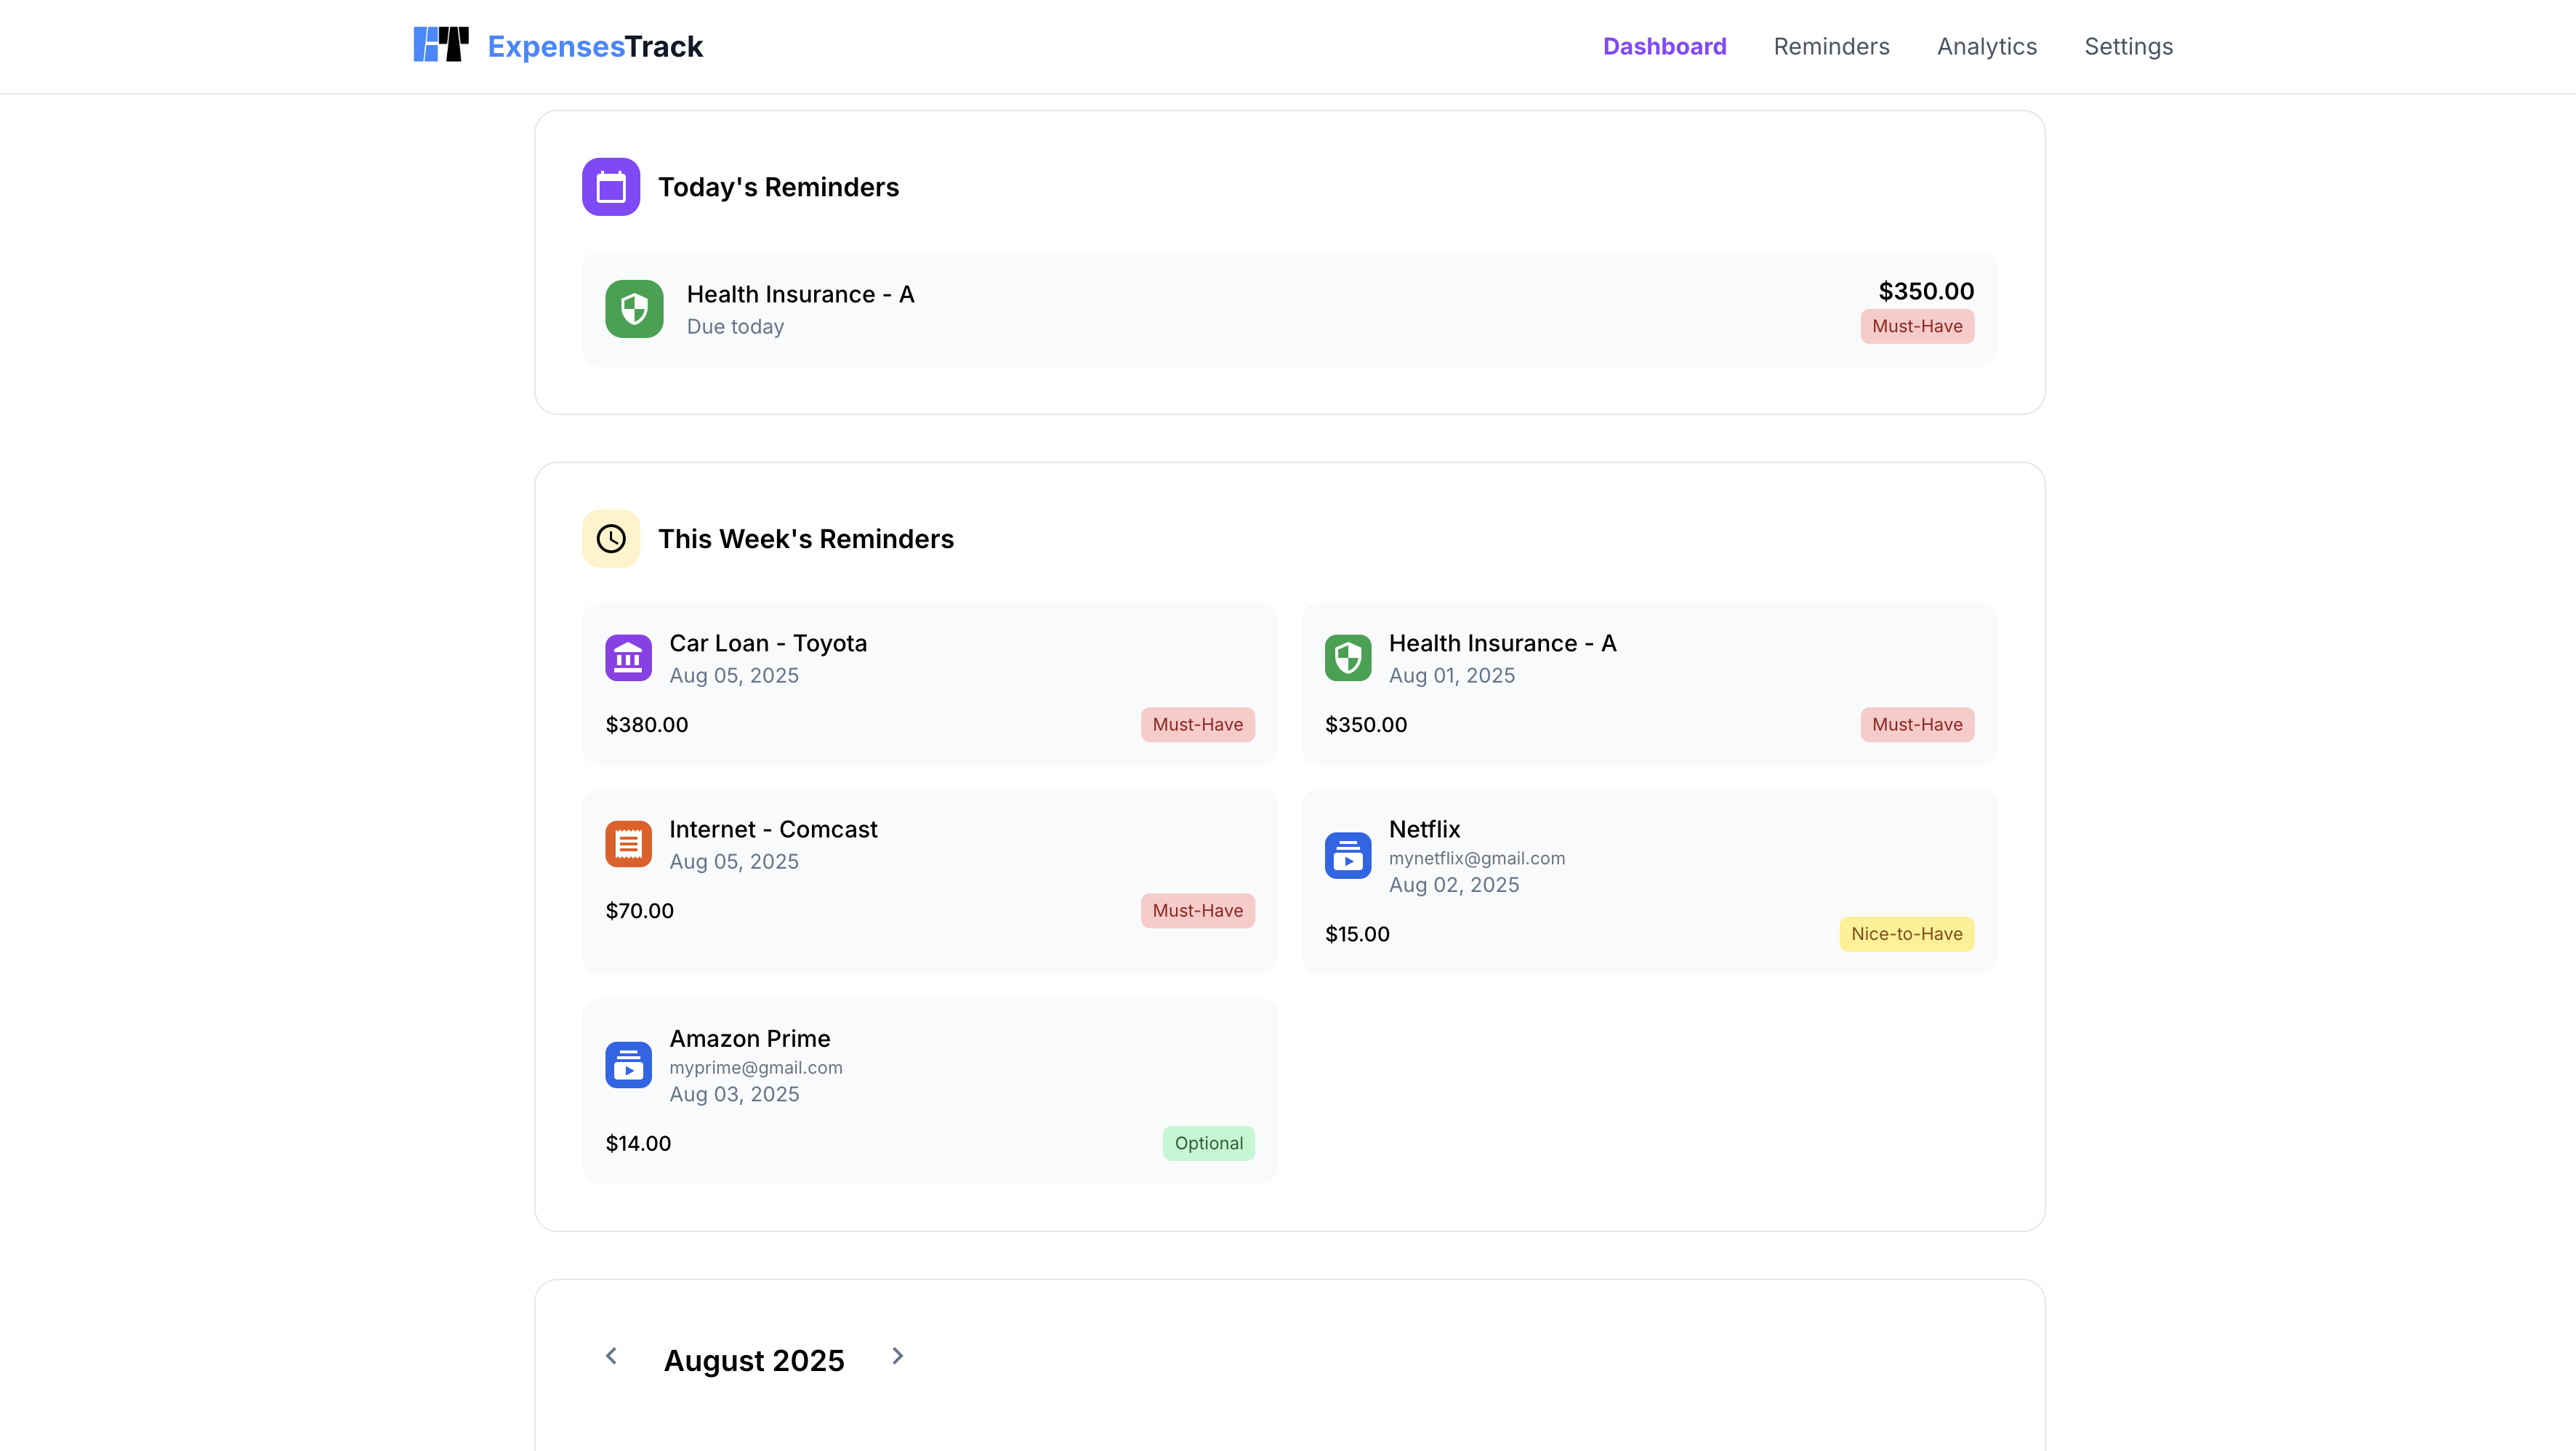Click the blue subscription icon for Netflix
Image resolution: width=2576 pixels, height=1451 pixels.
pos(1348,856)
